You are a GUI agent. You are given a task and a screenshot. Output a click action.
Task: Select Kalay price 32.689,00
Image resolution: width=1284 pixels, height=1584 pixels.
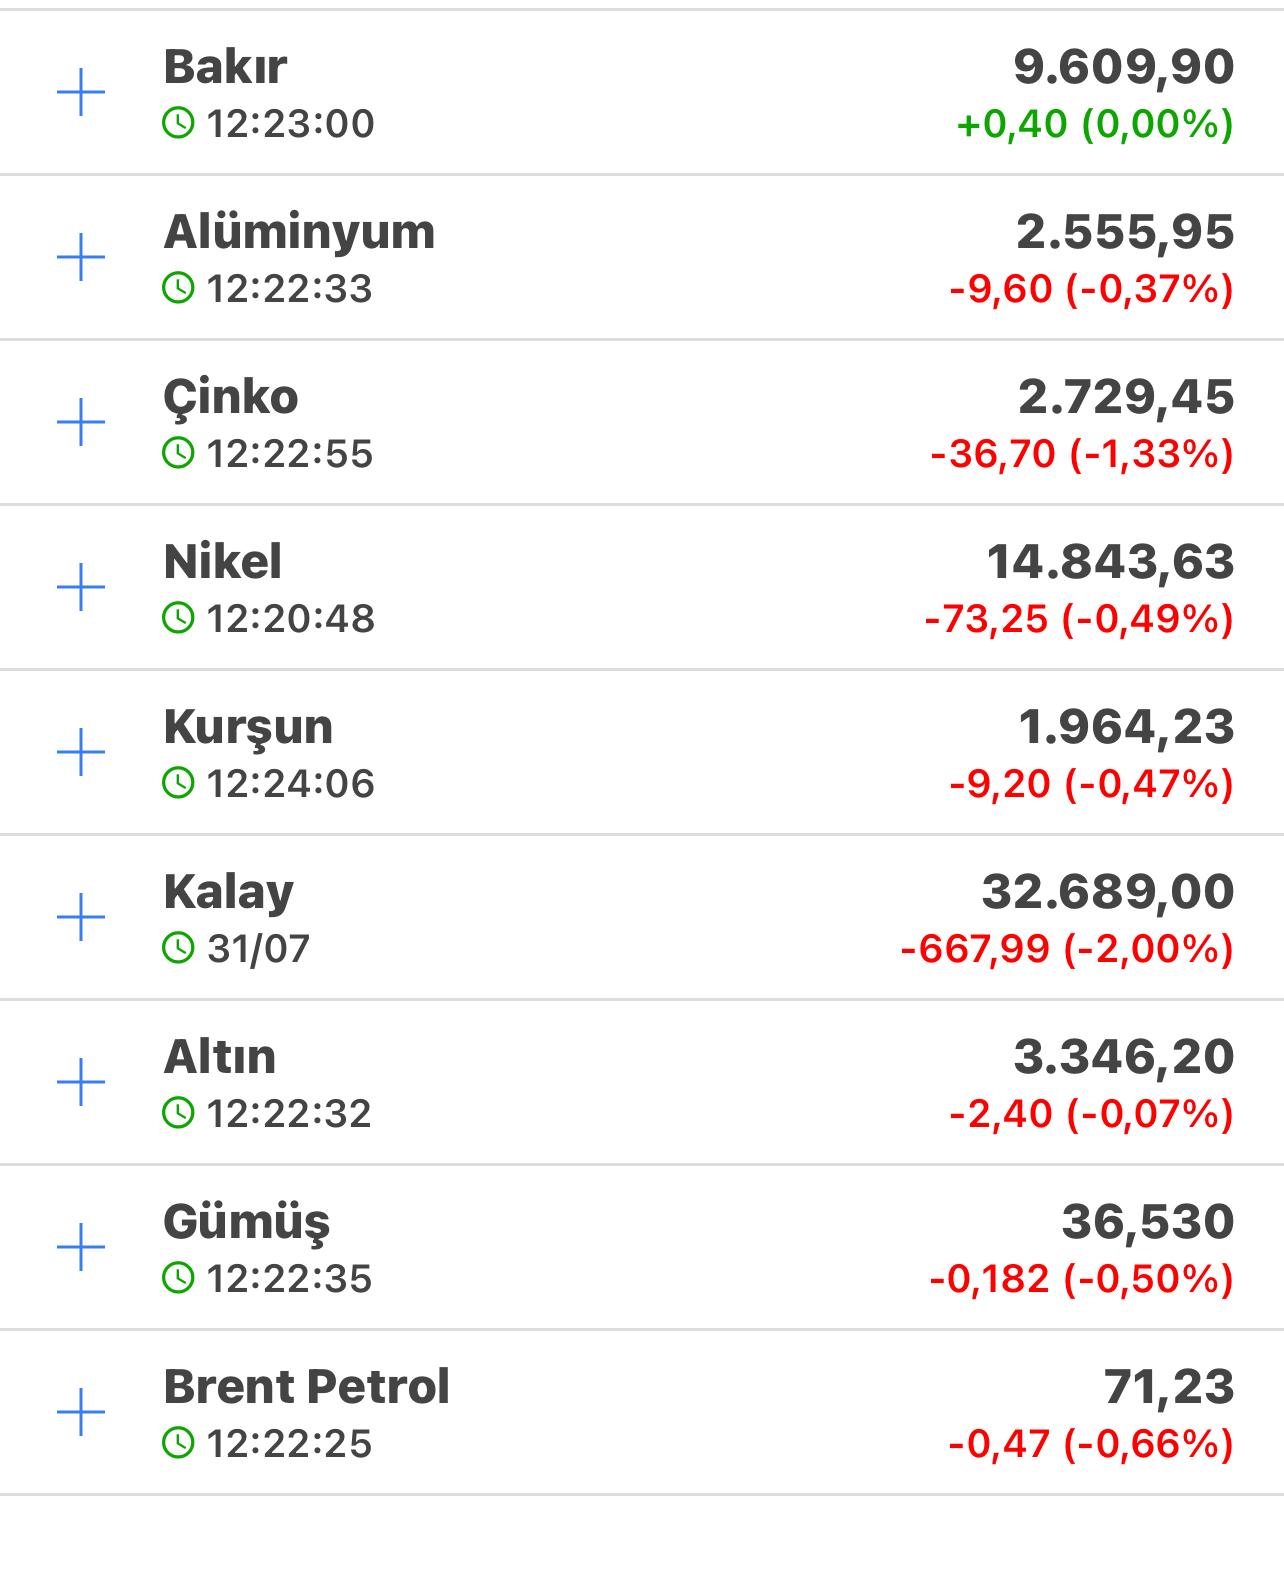click(1108, 892)
